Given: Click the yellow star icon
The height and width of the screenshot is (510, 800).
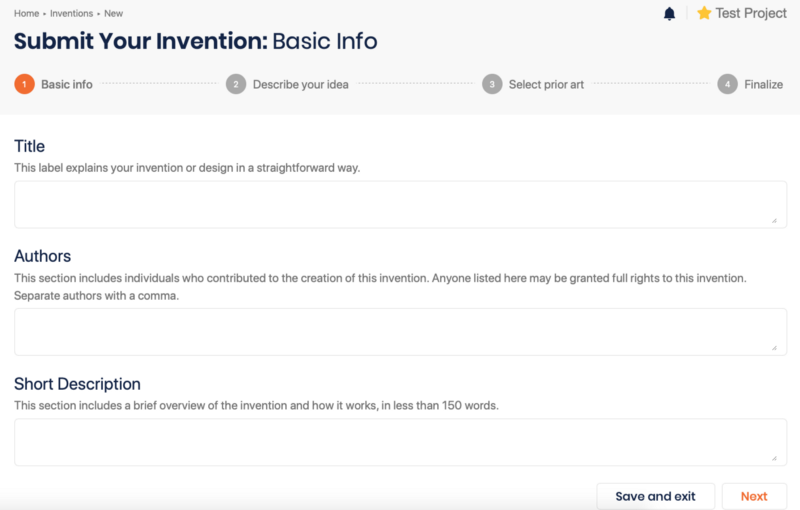Looking at the screenshot, I should click(x=704, y=13).
